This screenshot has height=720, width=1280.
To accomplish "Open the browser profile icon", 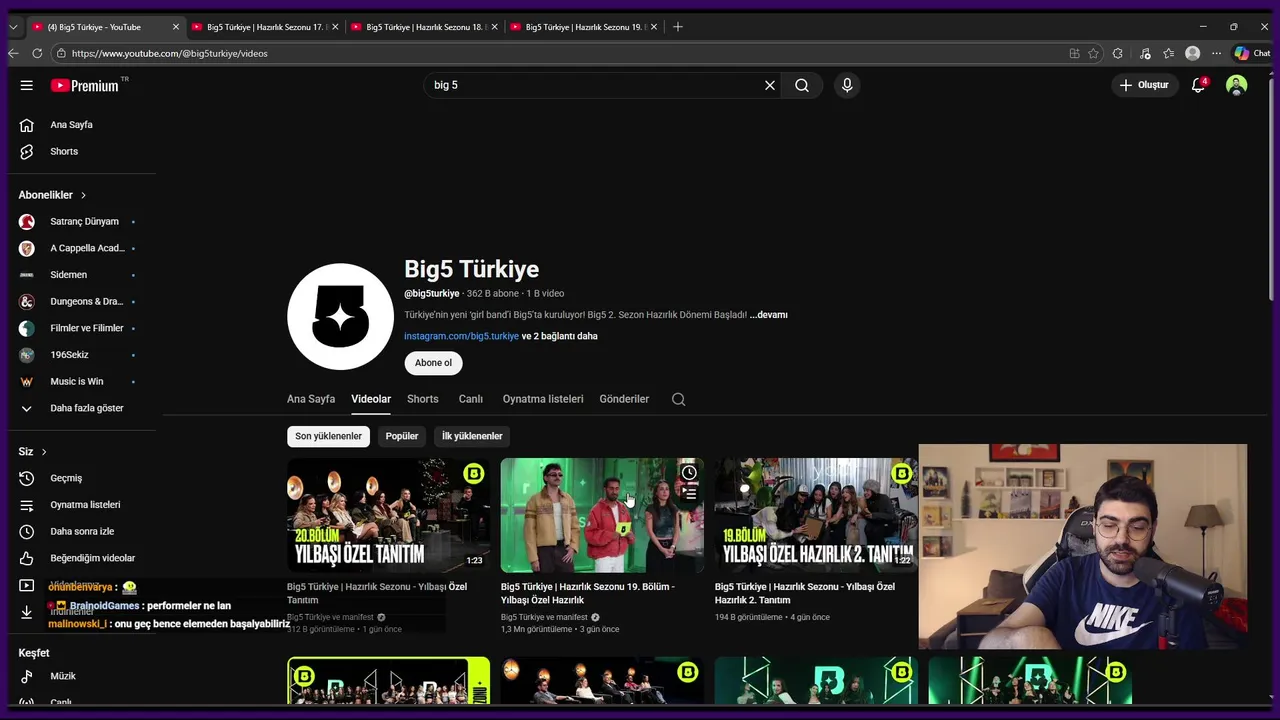I will pyautogui.click(x=1192, y=53).
